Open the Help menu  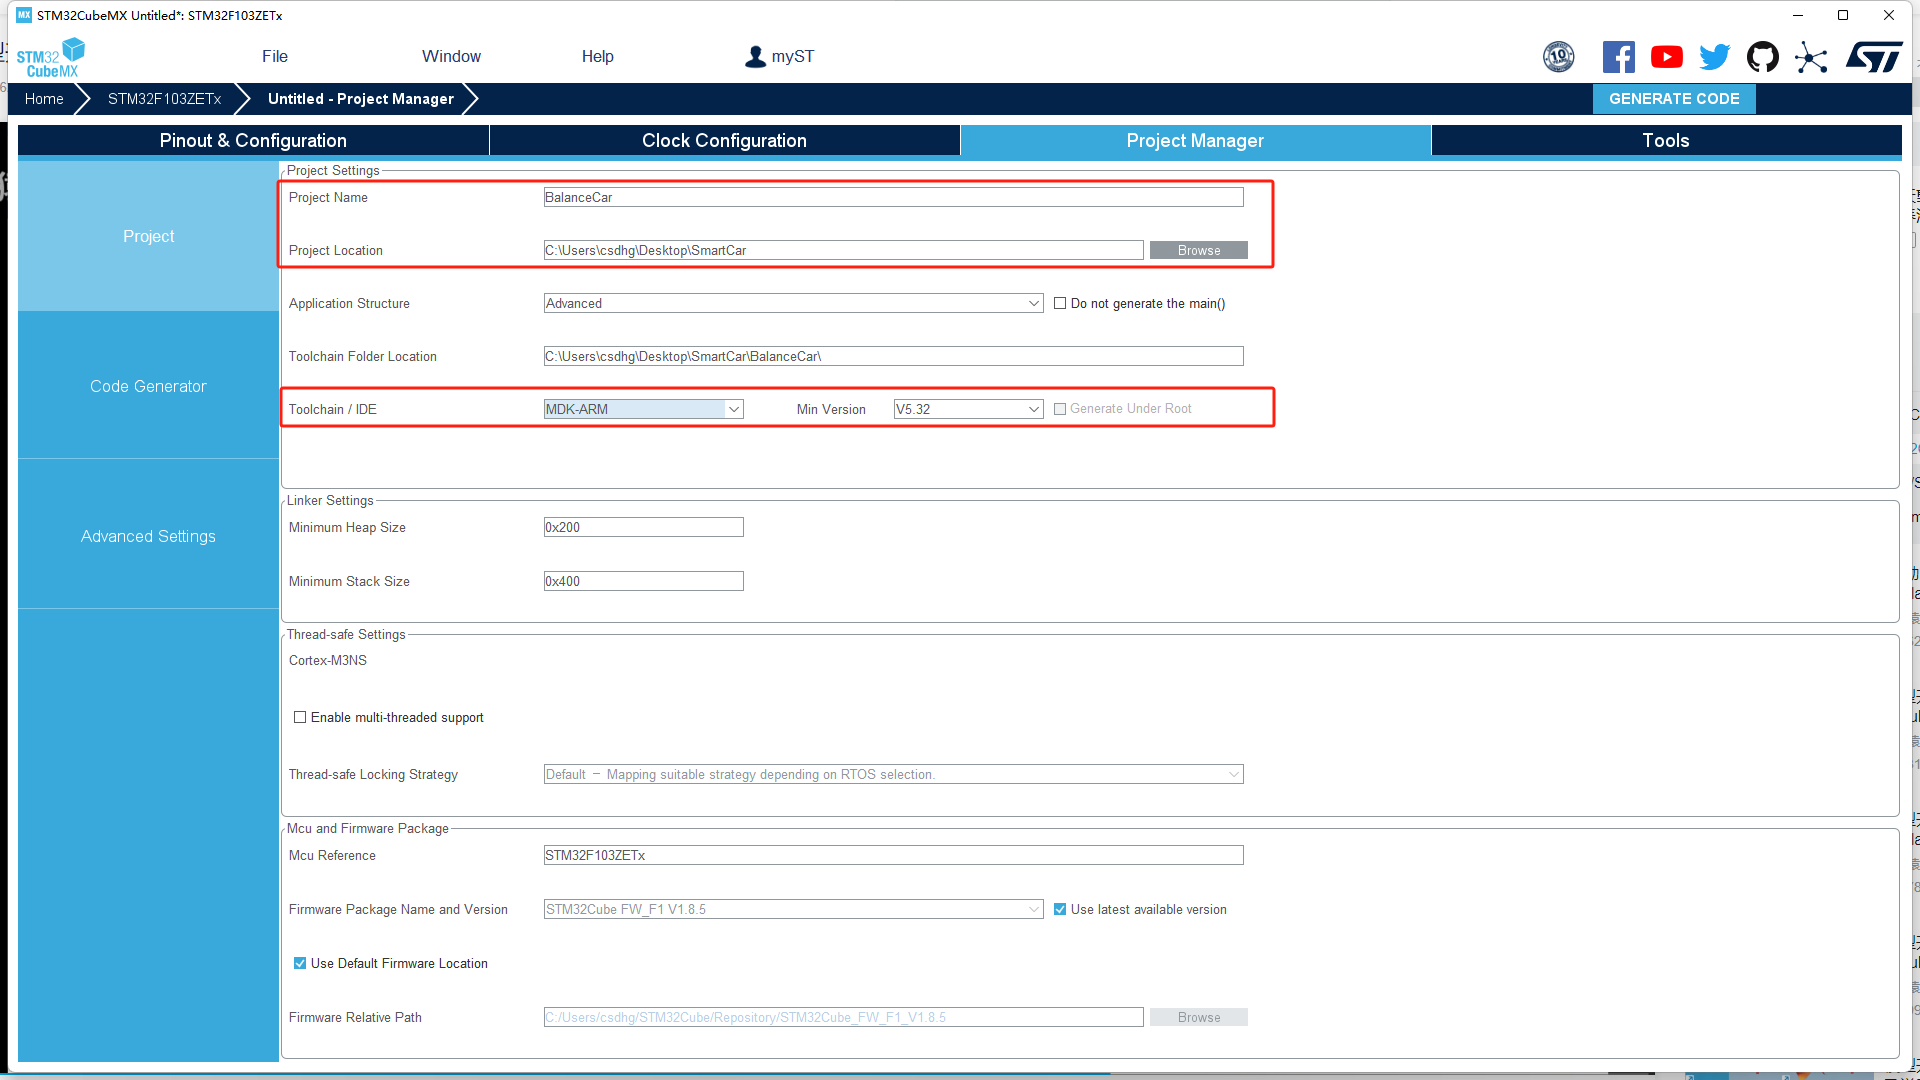(x=598, y=57)
